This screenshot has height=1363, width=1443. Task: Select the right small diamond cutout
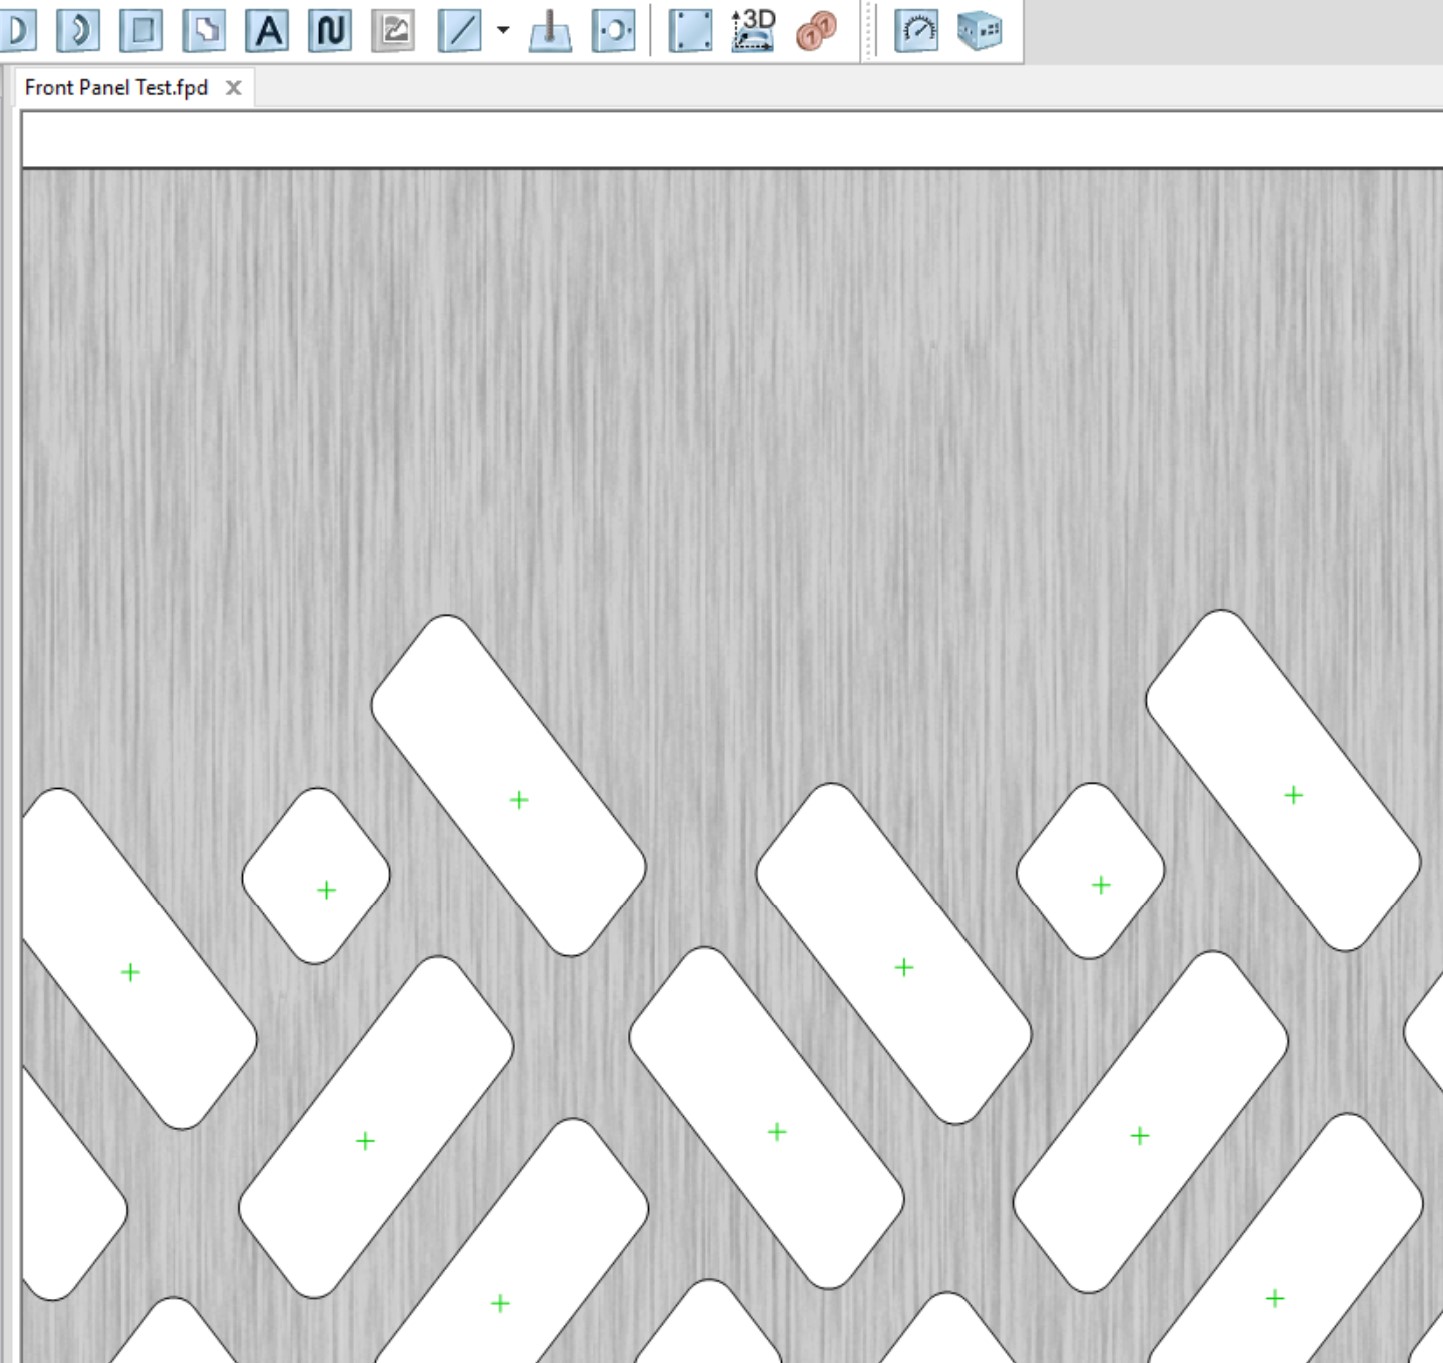[1091, 871]
